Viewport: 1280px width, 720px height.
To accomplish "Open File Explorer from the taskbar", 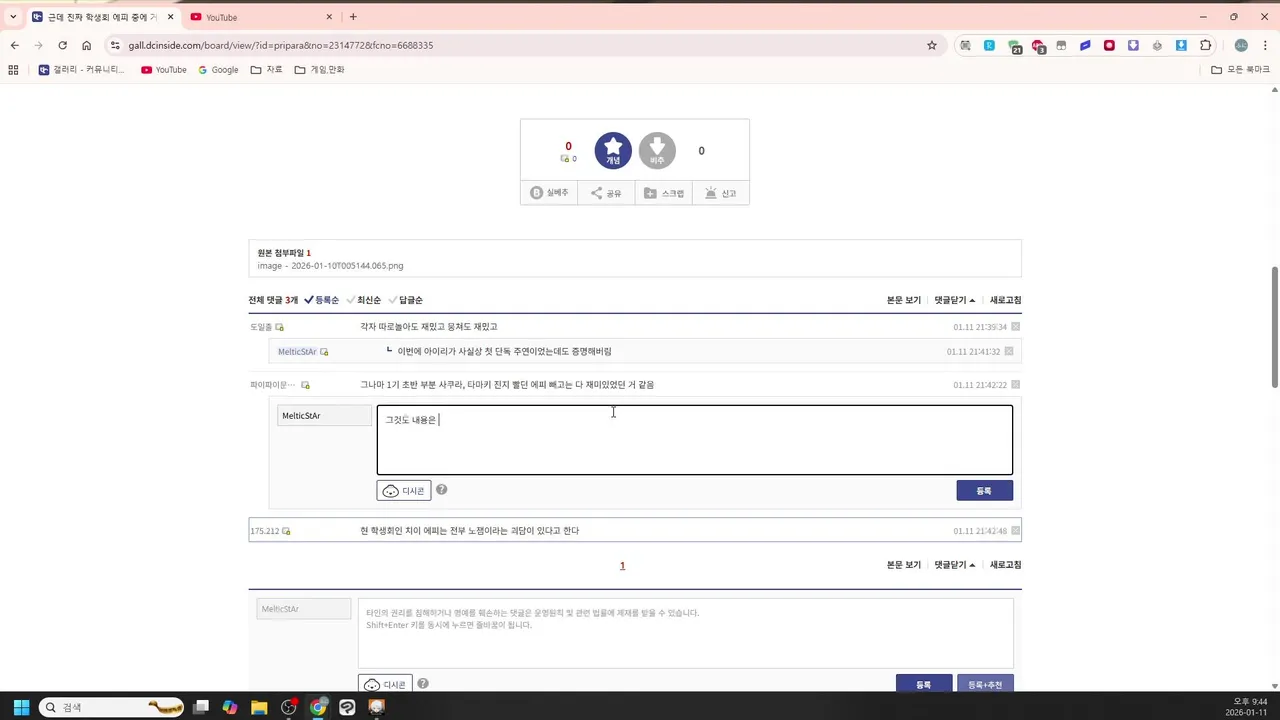I will click(259, 707).
